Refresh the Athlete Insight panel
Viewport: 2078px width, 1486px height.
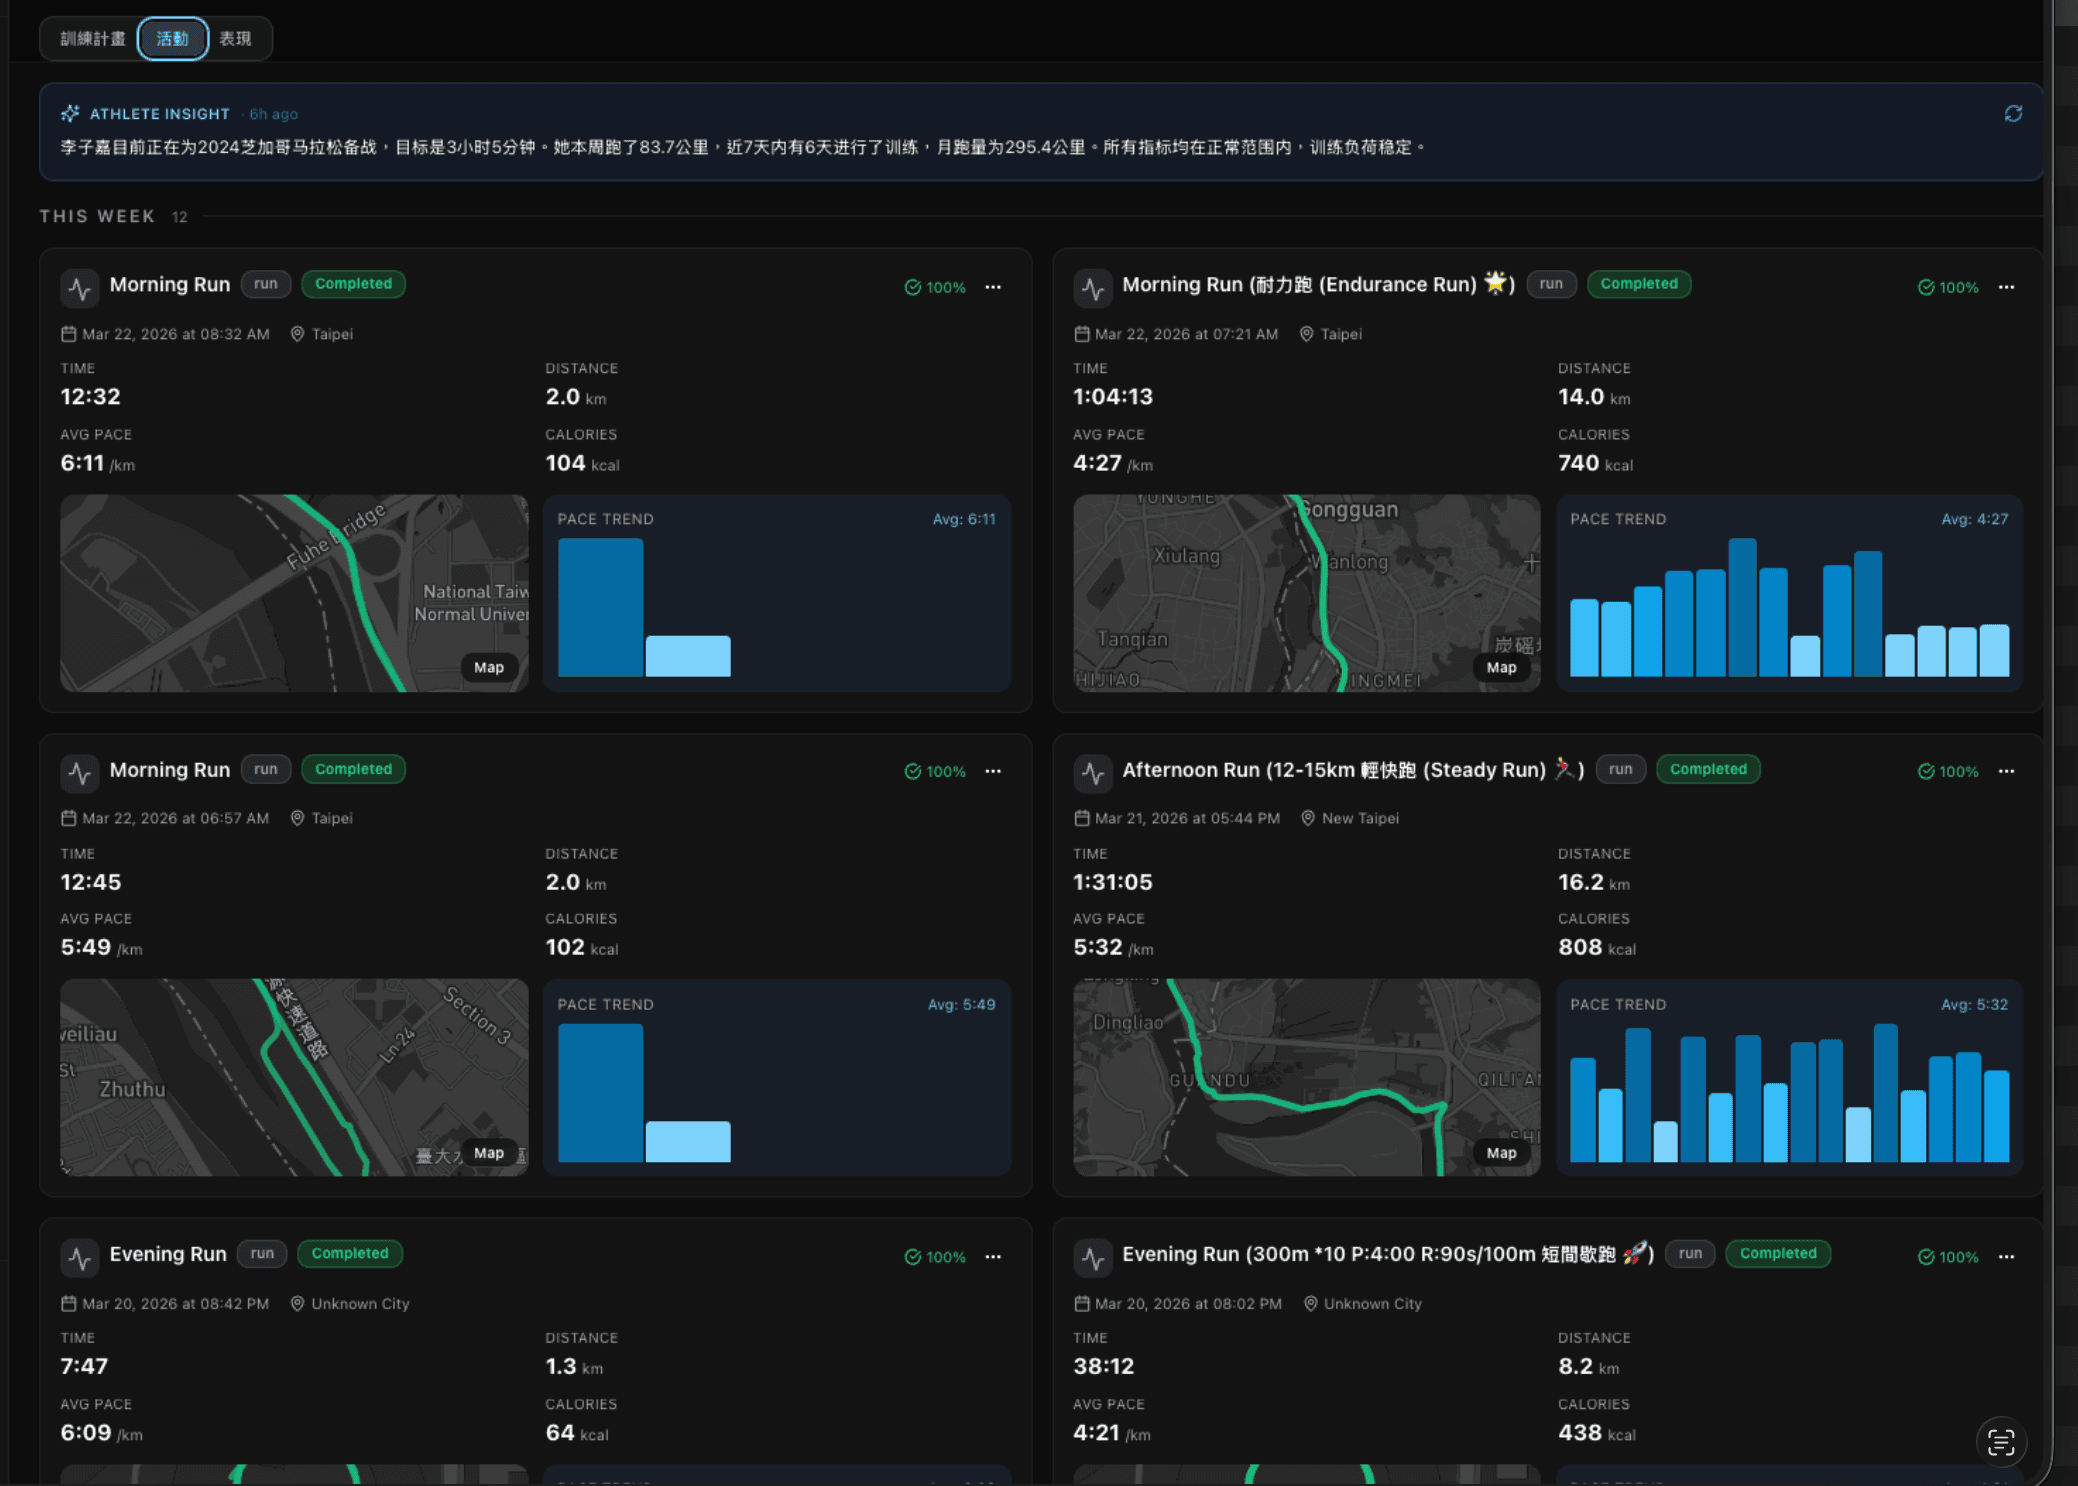pos(2013,114)
